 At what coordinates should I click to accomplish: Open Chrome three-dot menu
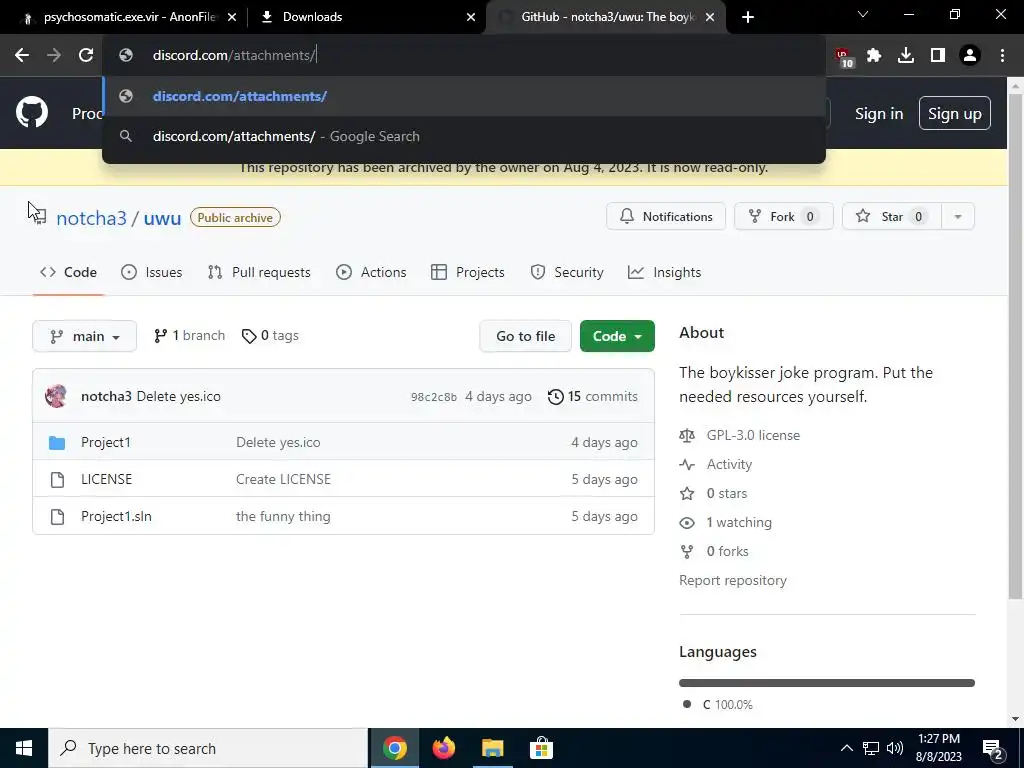[x=1002, y=56]
